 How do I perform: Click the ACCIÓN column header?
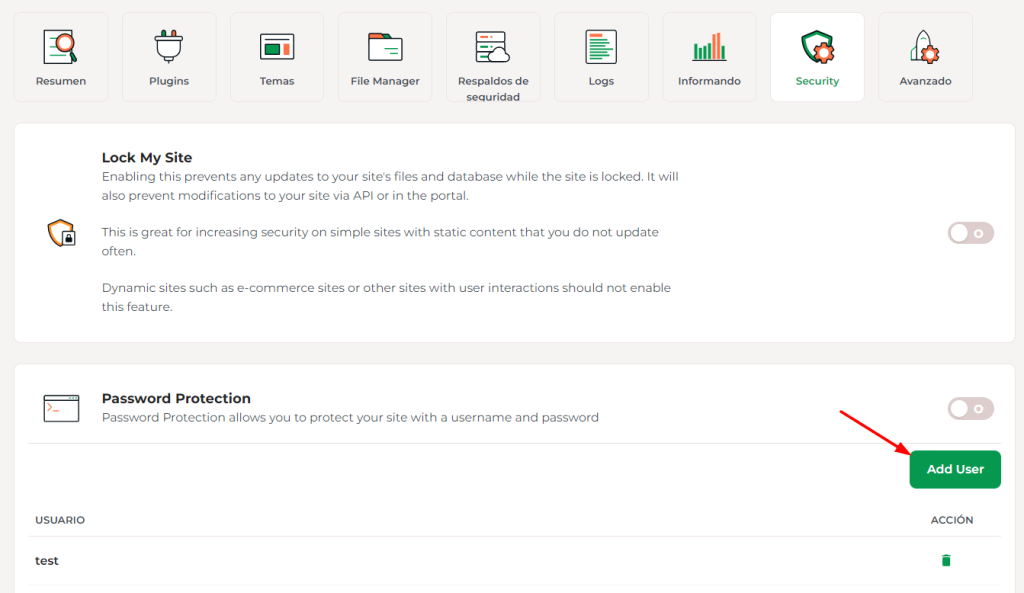pos(952,520)
